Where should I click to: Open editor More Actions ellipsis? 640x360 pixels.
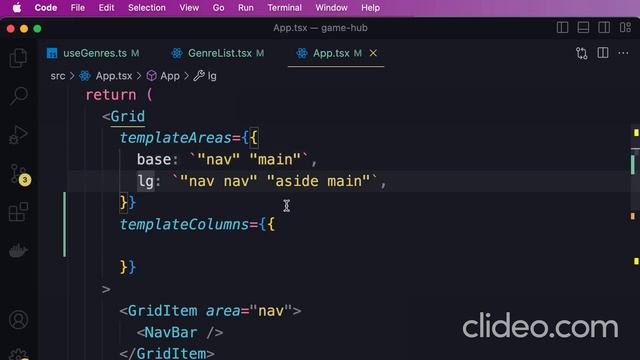623,53
